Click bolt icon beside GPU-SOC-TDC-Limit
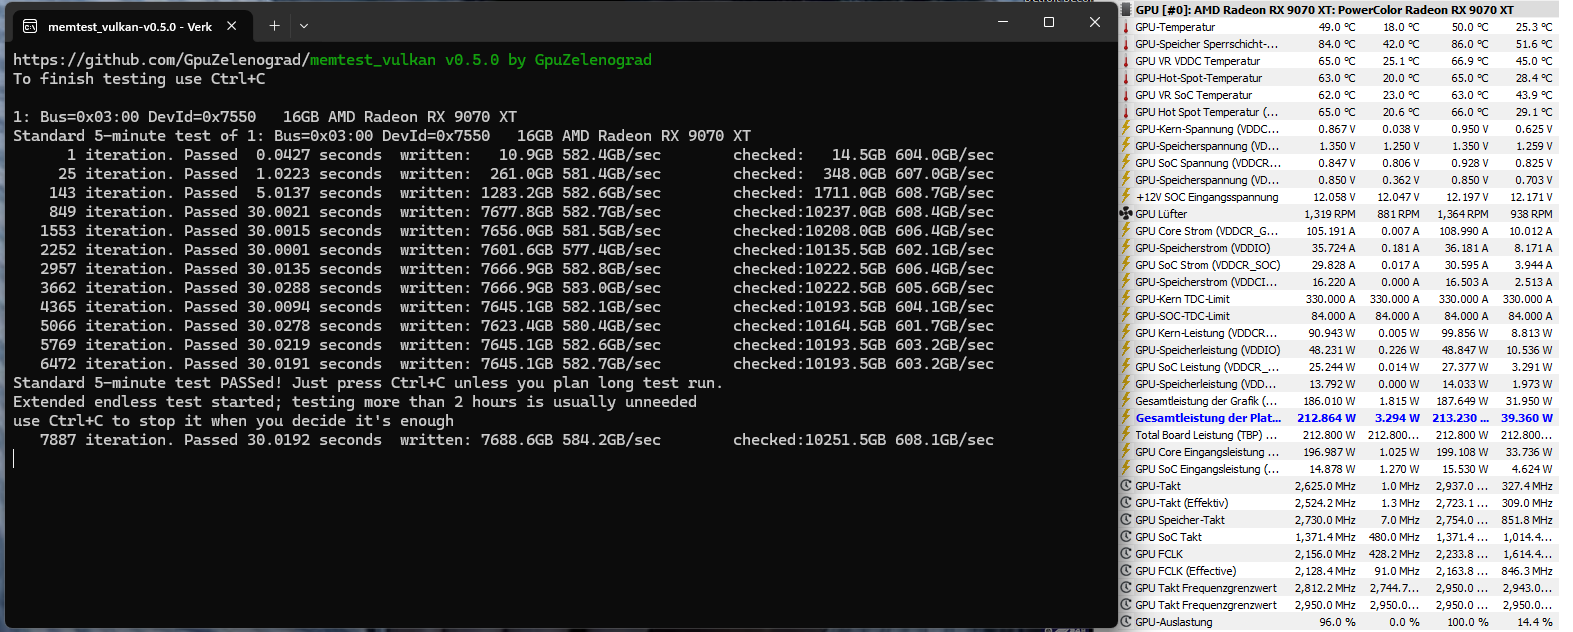The height and width of the screenshot is (632, 1573). pos(1126,316)
